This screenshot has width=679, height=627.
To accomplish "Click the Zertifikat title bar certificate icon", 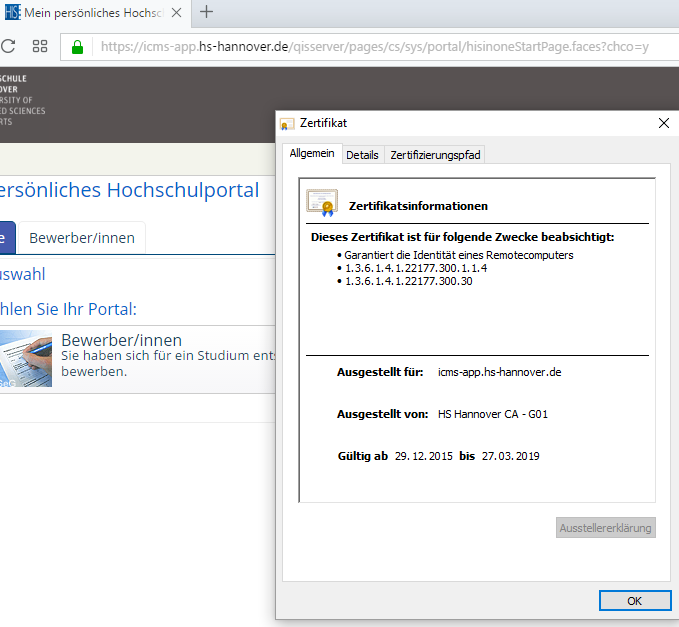I will pos(287,124).
